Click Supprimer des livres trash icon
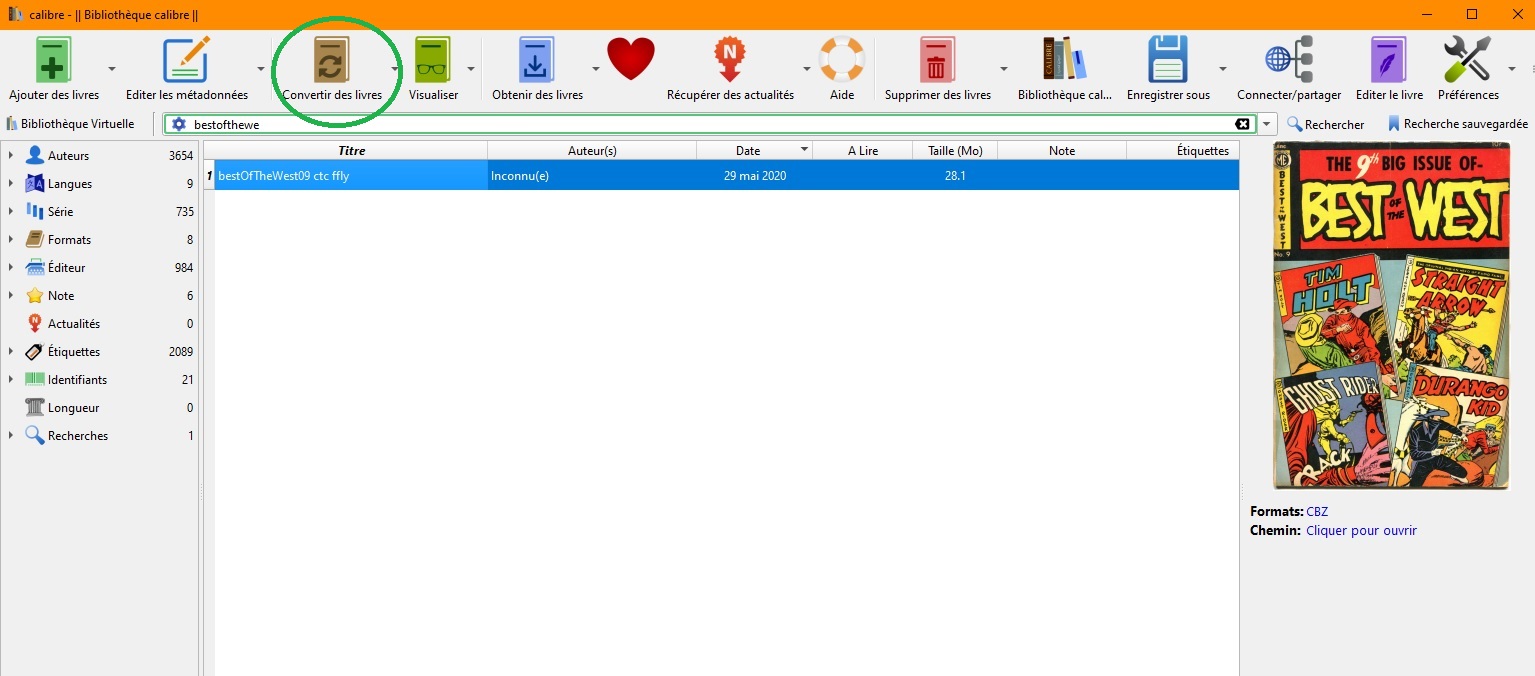Screen dimensions: 1535x676 pos(937,61)
